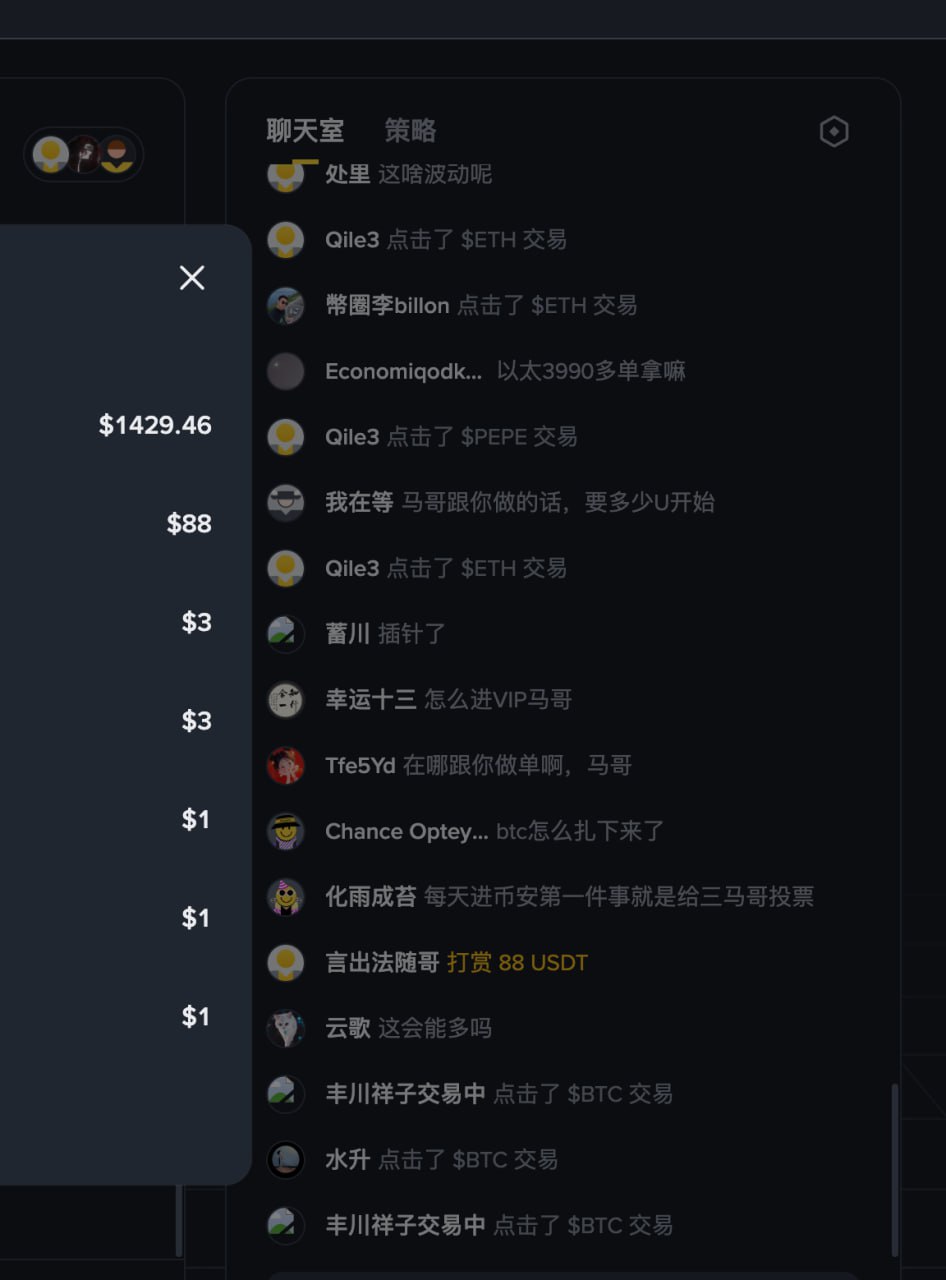Open the hexagon chat settings icon
This screenshot has height=1280, width=946.
[834, 132]
